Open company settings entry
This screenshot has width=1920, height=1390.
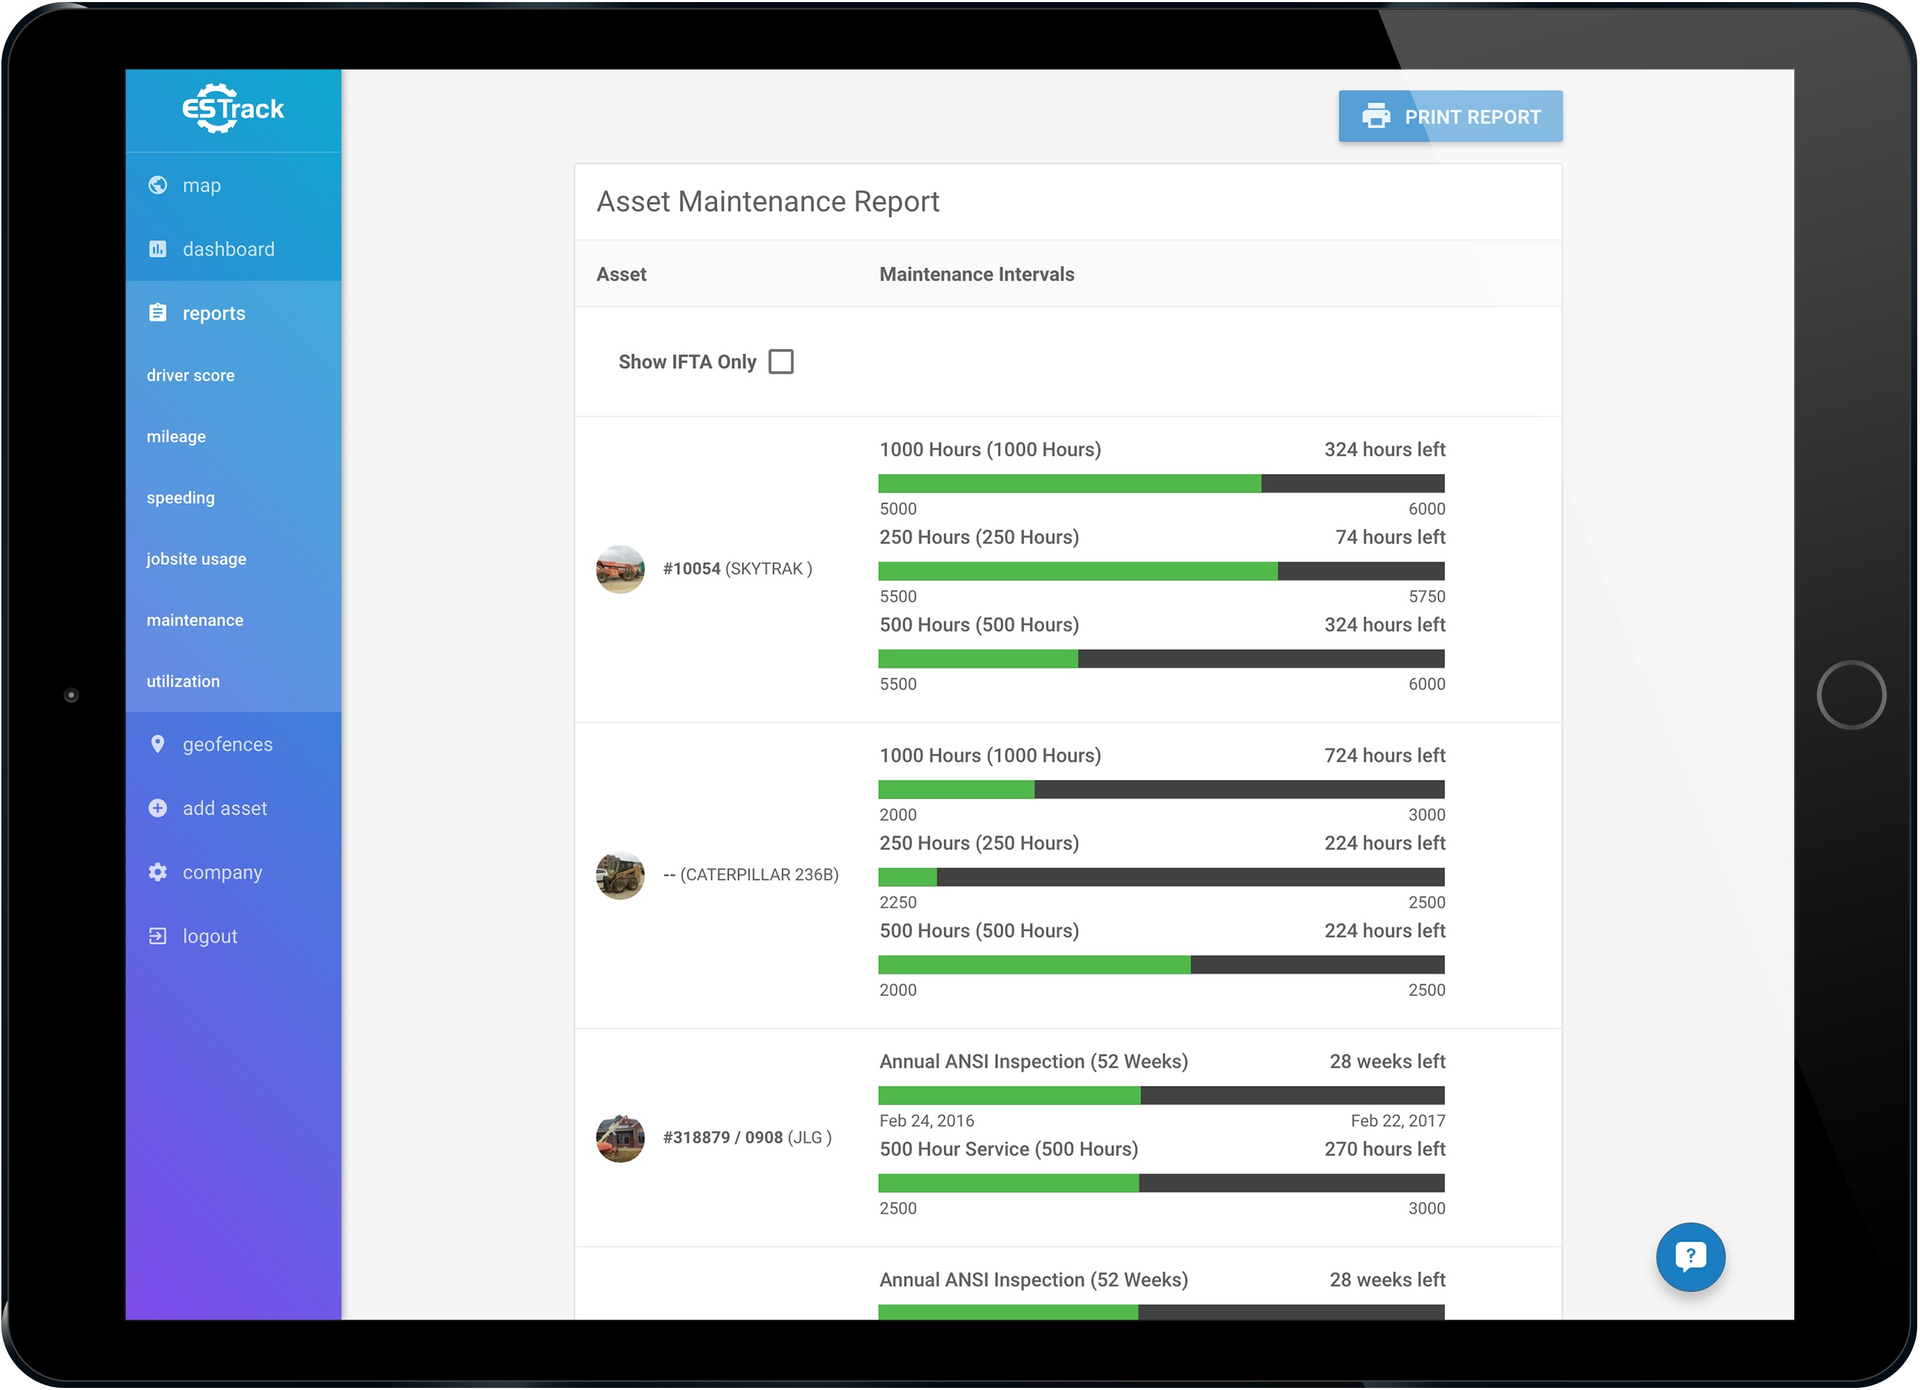click(x=233, y=872)
